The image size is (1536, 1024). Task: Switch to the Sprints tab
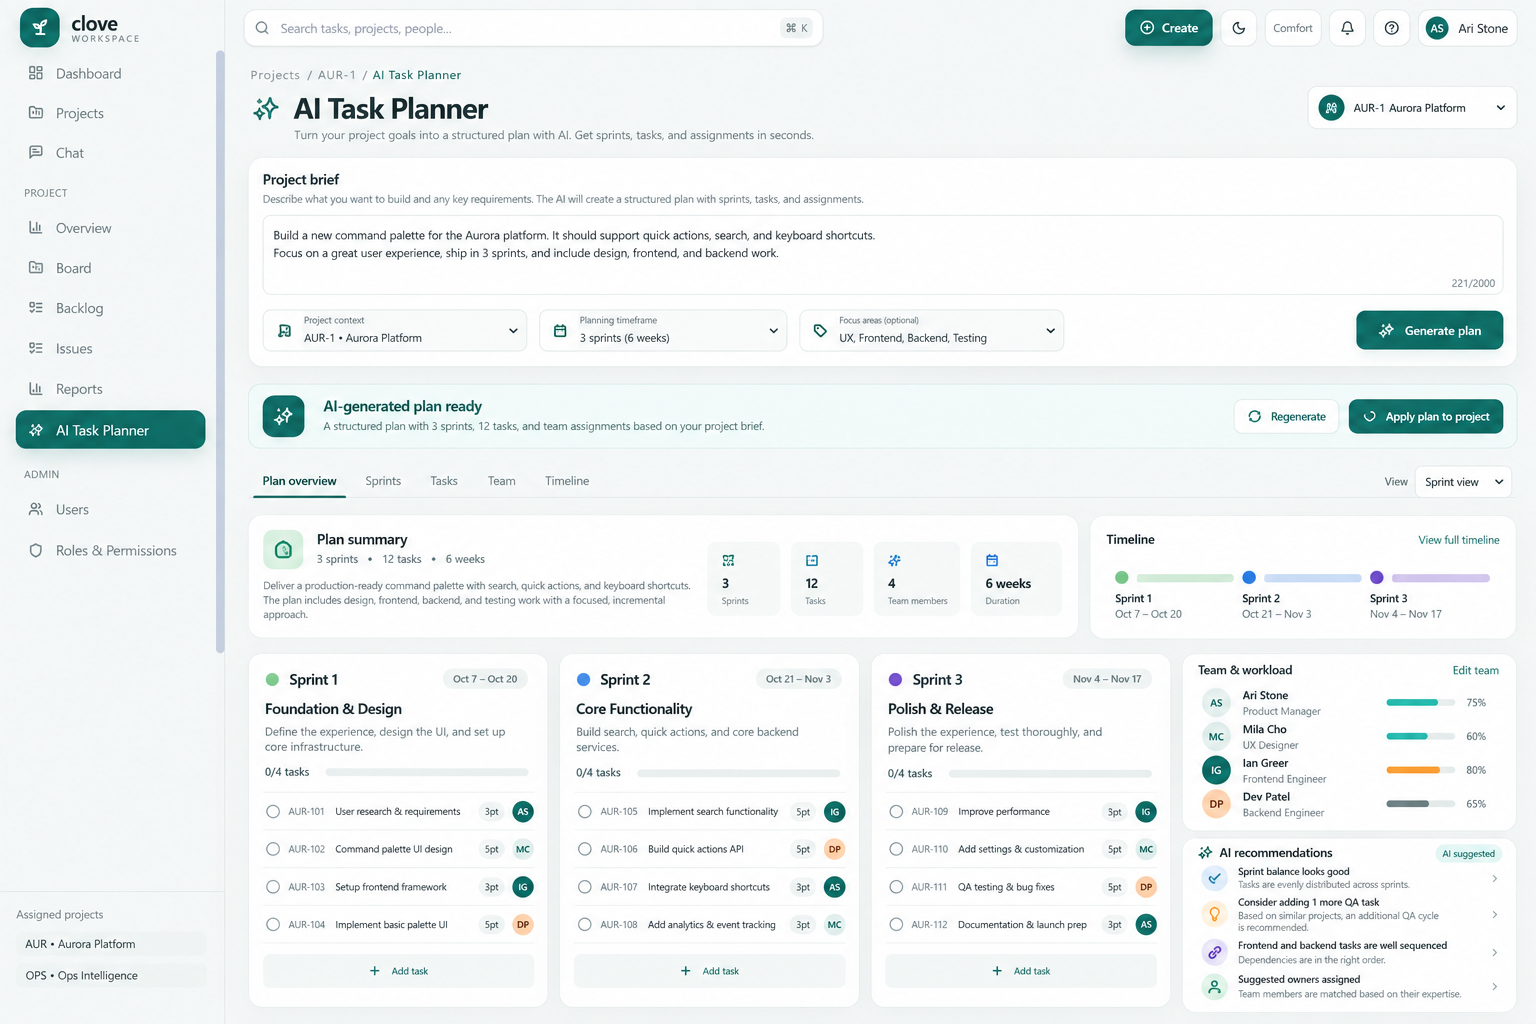click(383, 481)
